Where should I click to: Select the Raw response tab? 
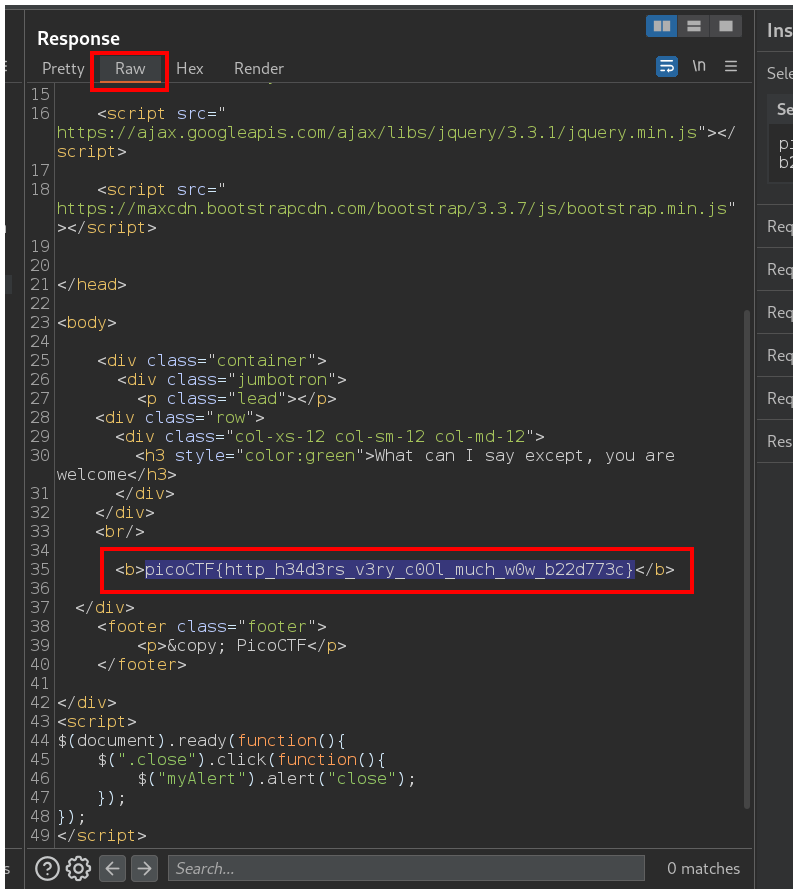pyautogui.click(x=130, y=68)
